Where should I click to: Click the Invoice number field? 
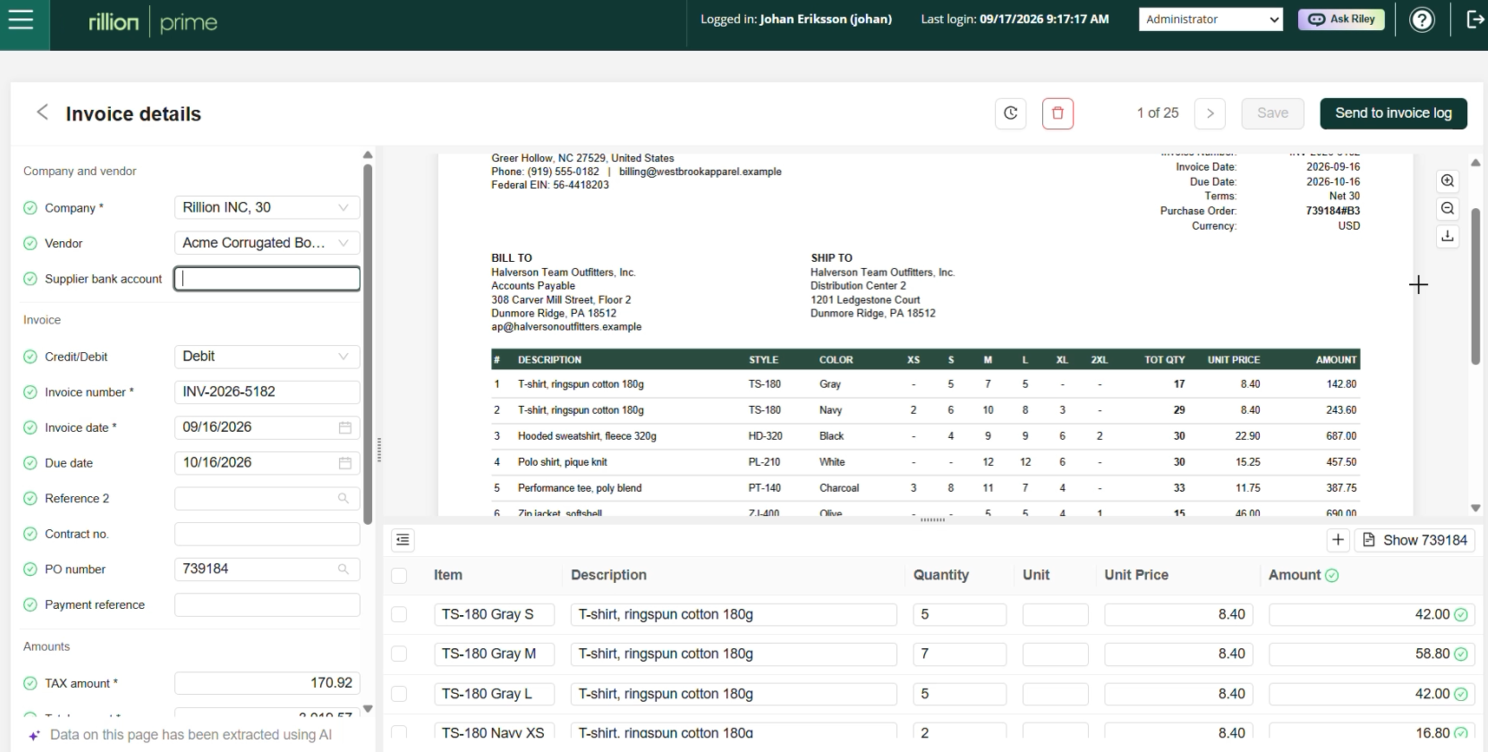pos(267,392)
